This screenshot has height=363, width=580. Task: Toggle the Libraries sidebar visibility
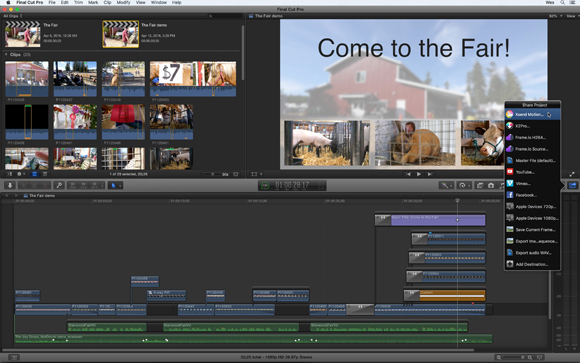point(10,174)
